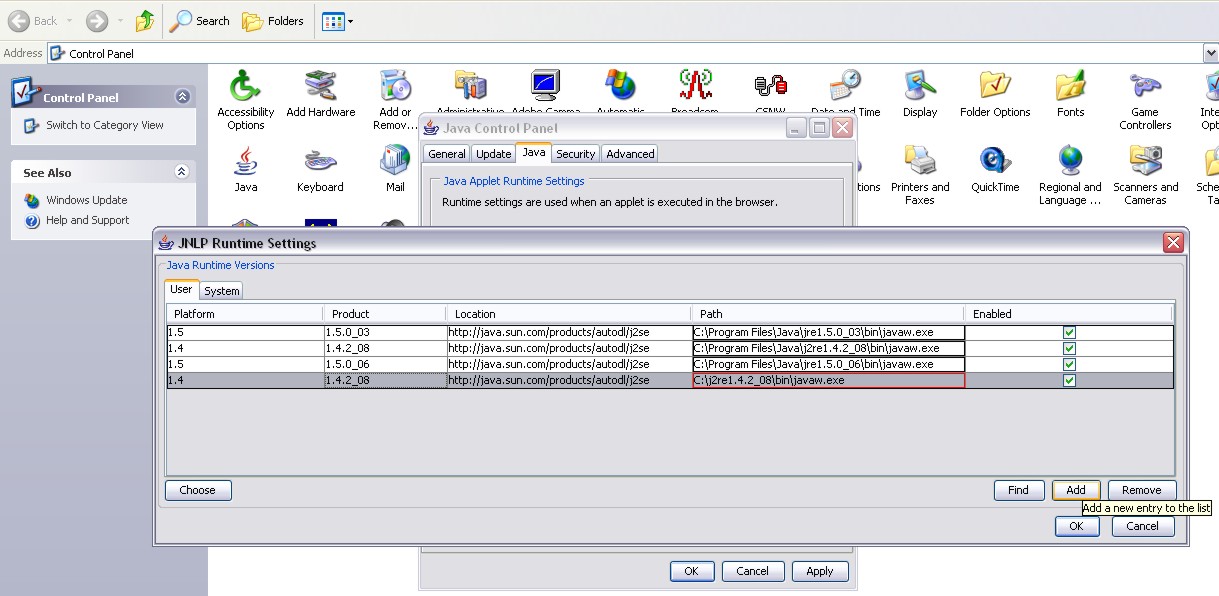Click the Remove button
This screenshot has height=596, width=1219.
[1142, 490]
